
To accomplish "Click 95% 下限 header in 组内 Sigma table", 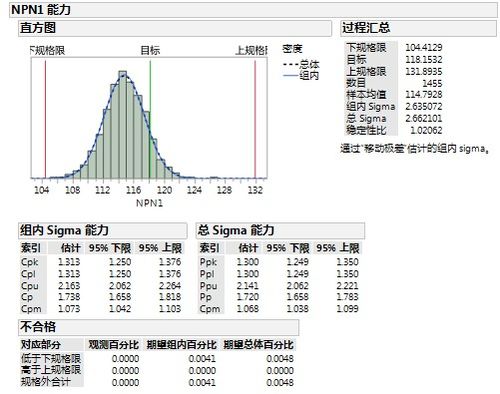I will [110, 248].
